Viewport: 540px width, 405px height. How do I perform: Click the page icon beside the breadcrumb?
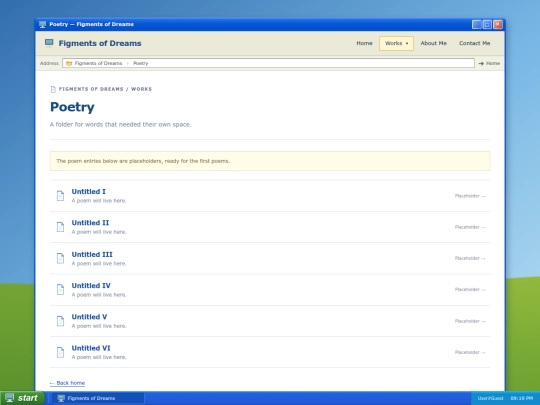click(53, 90)
